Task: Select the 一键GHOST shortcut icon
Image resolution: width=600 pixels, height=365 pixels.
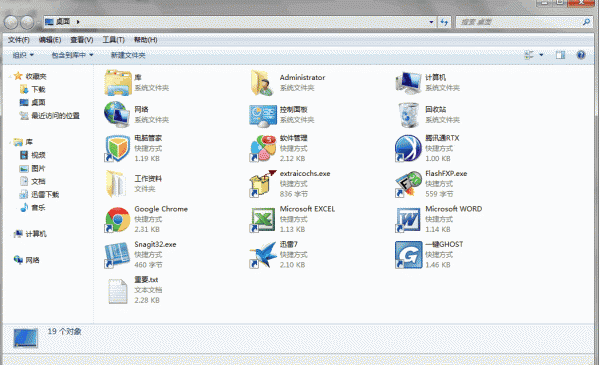Action: [408, 255]
